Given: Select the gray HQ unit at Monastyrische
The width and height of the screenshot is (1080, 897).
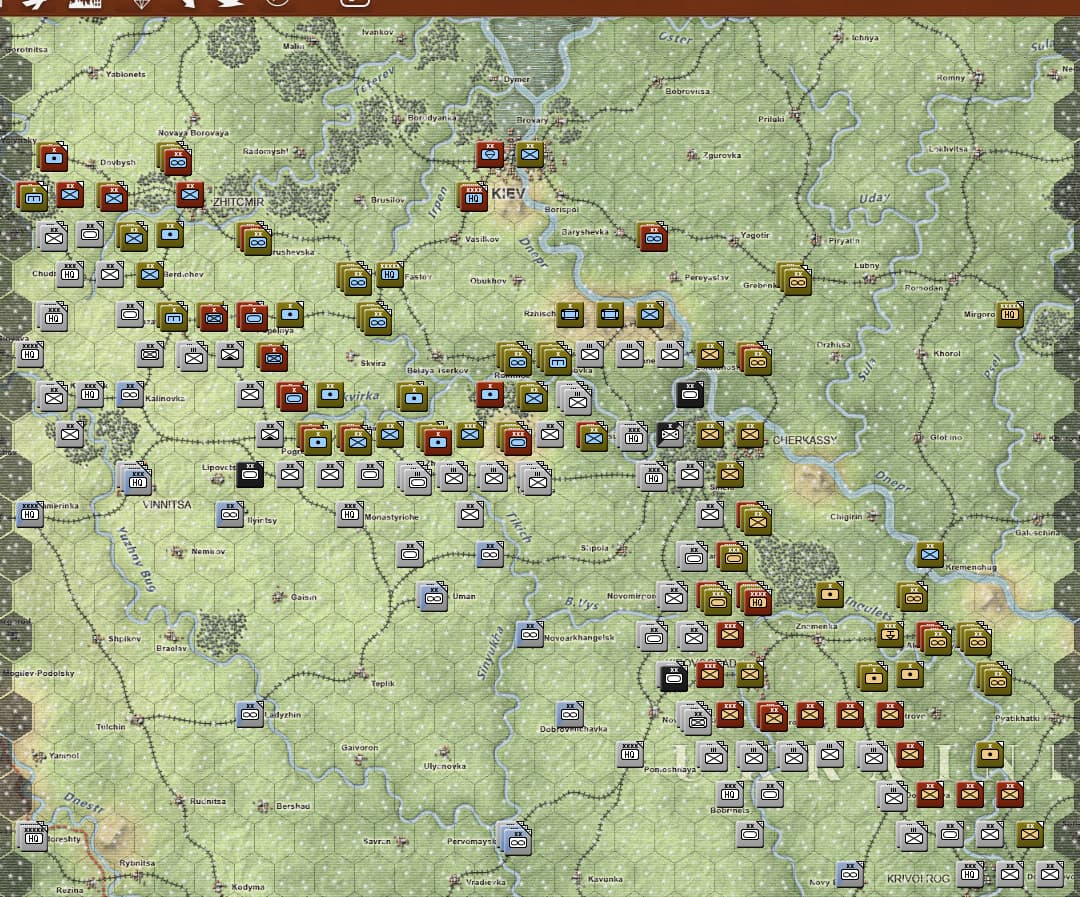Looking at the screenshot, I should pos(350,514).
